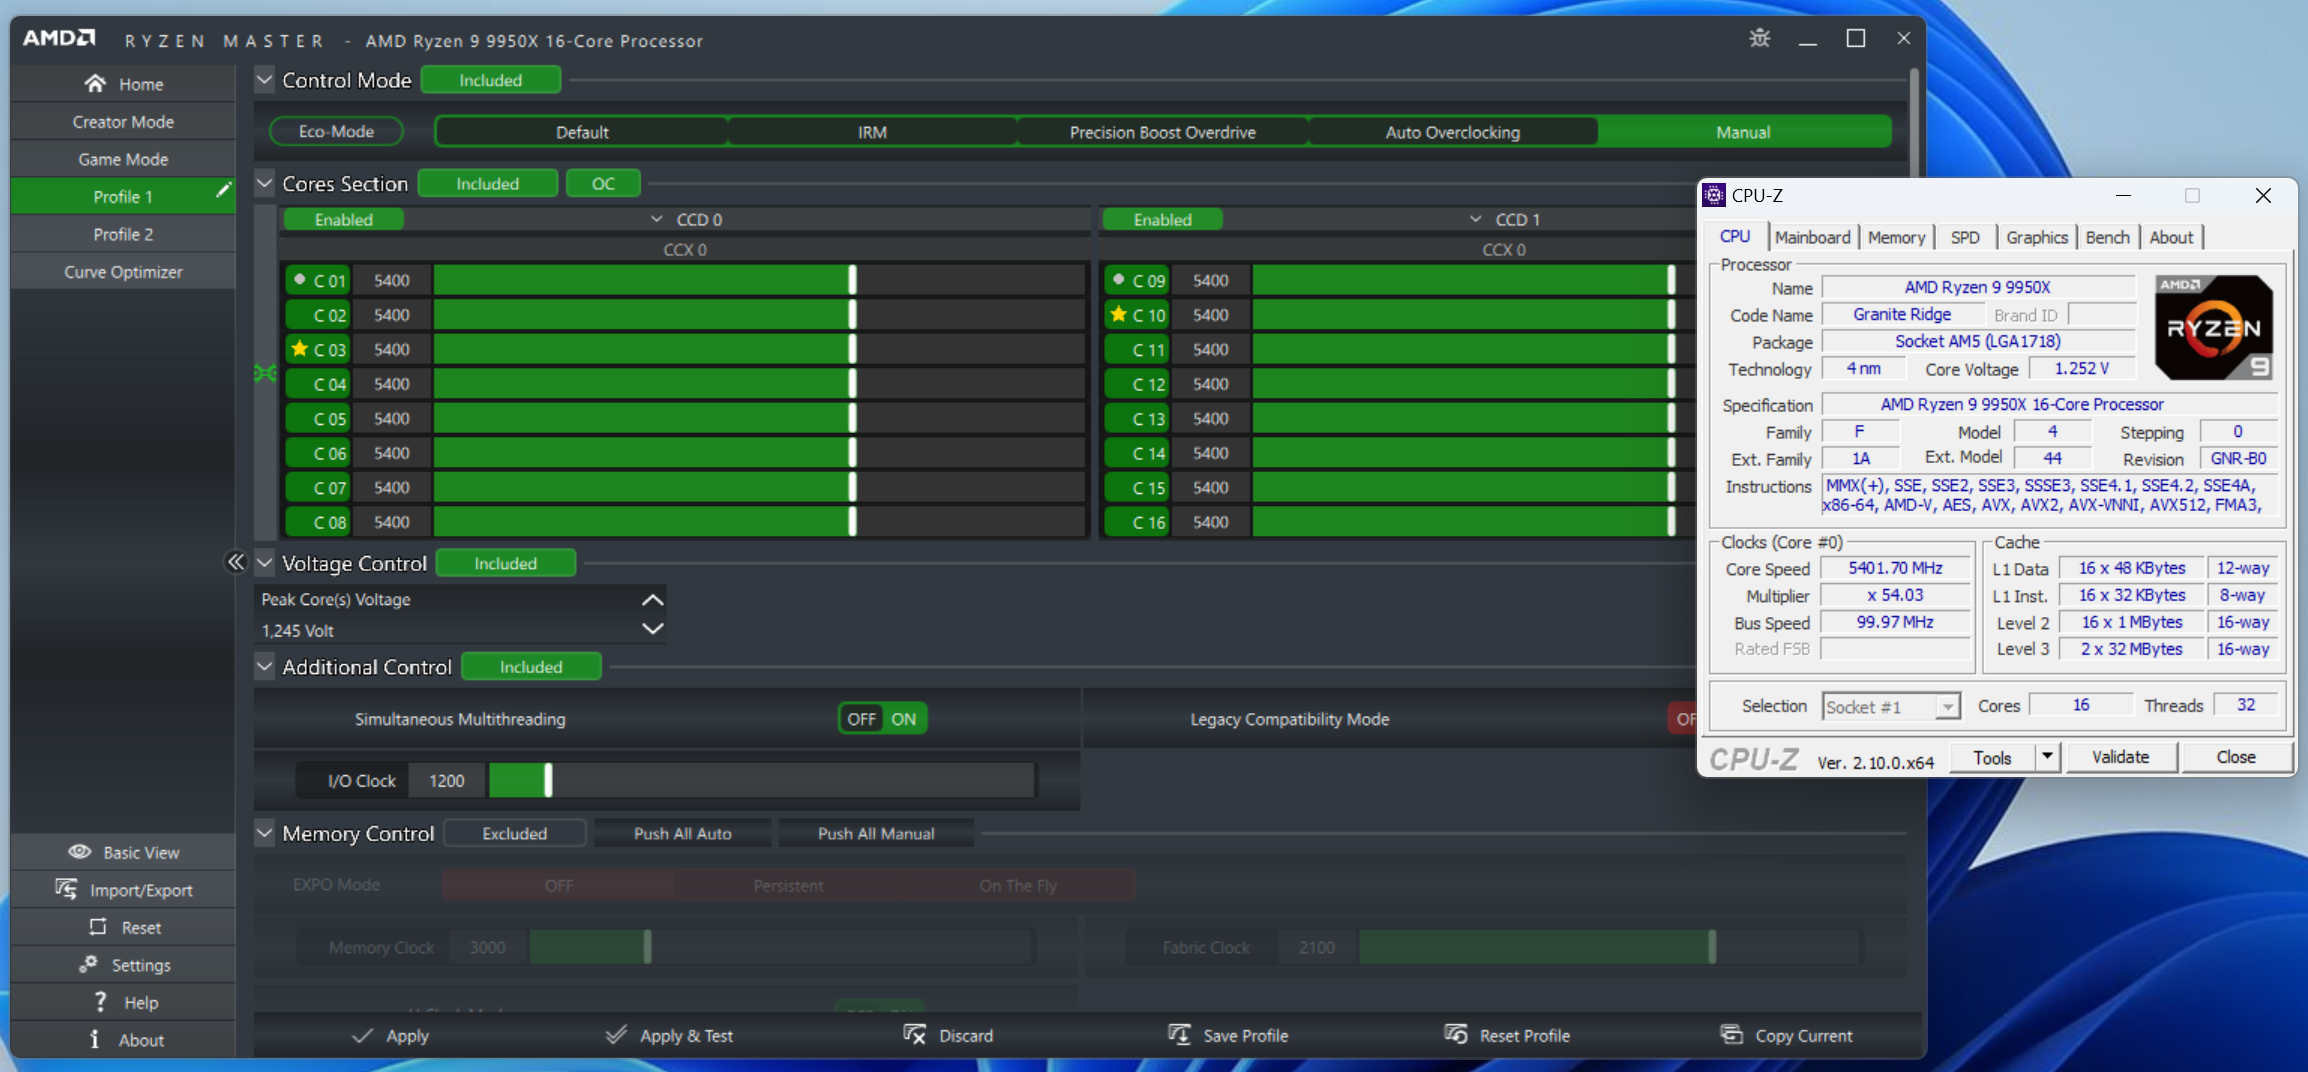Click the CPU-Z window title icon
2308x1072 pixels.
click(x=1714, y=195)
